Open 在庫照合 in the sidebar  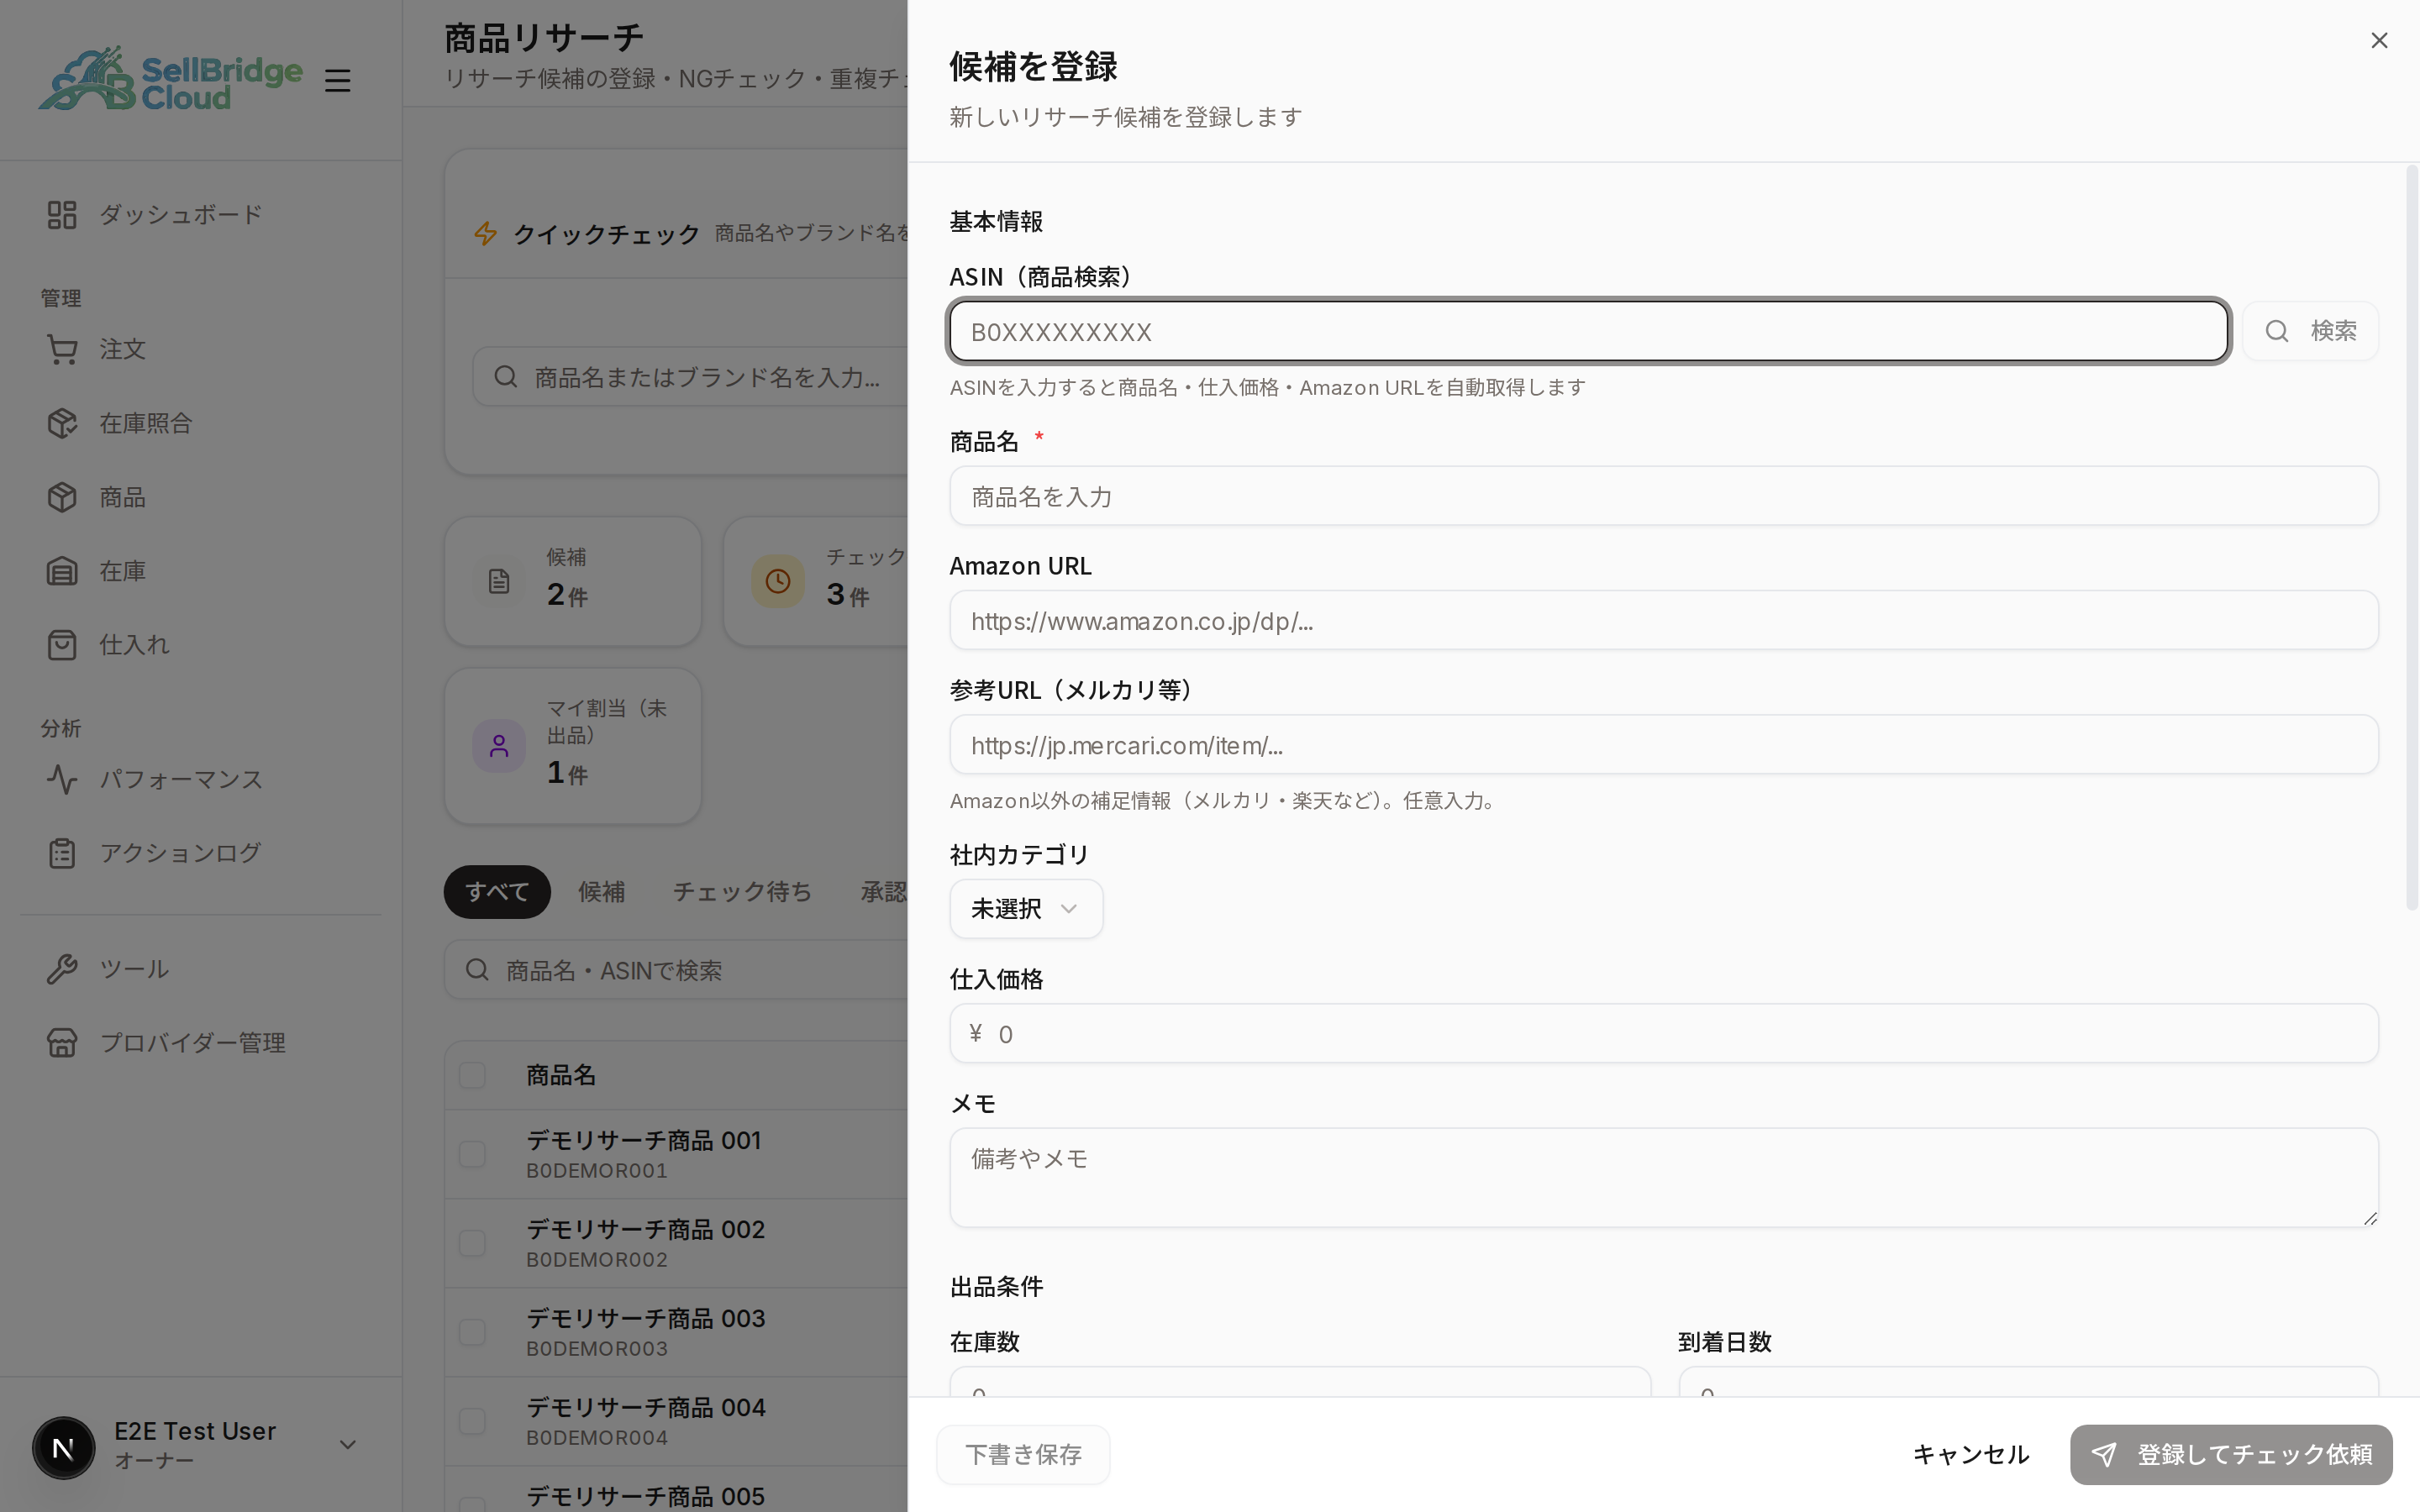[x=200, y=423]
